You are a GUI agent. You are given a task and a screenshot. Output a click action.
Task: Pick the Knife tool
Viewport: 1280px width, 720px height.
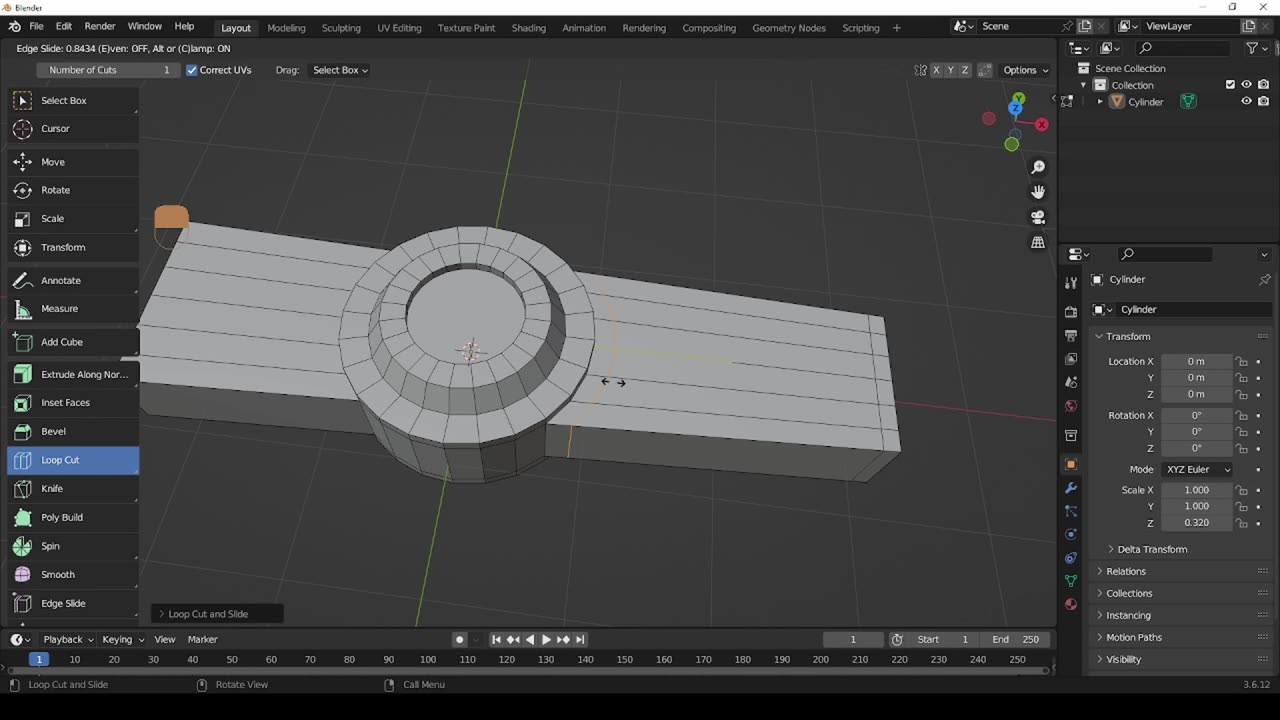(73, 489)
